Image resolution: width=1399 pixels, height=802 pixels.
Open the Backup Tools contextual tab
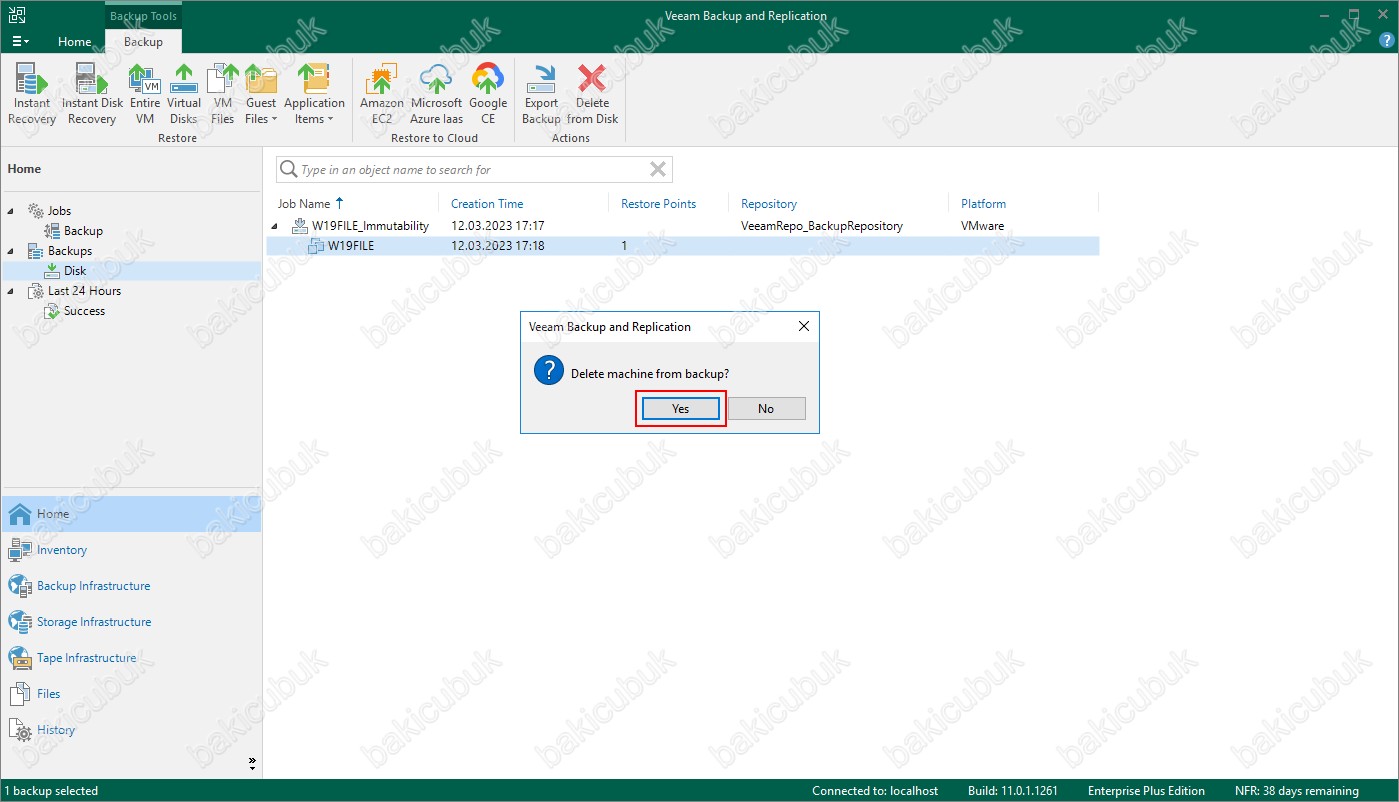pos(143,16)
